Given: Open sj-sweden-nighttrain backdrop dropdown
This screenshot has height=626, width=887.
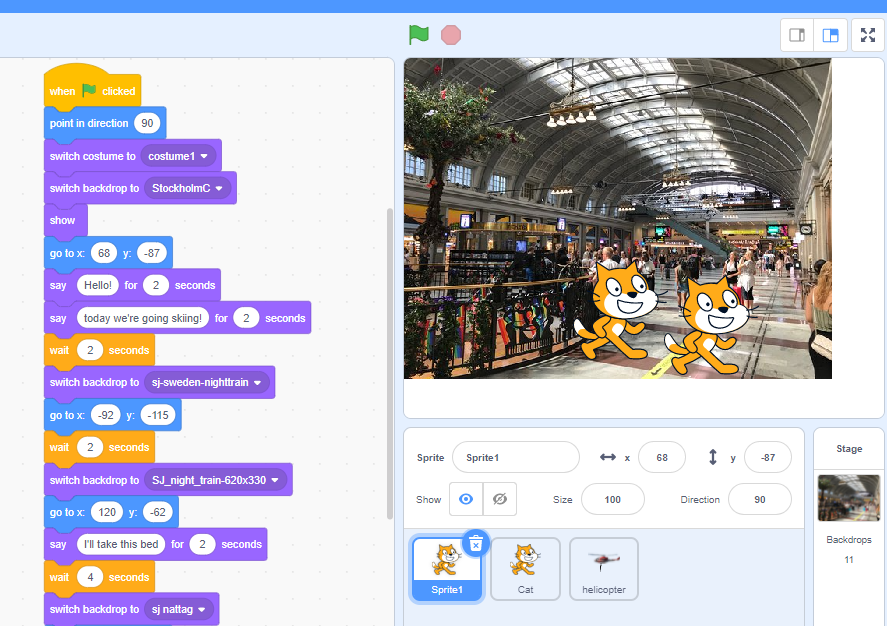Looking at the screenshot, I should tap(206, 382).
